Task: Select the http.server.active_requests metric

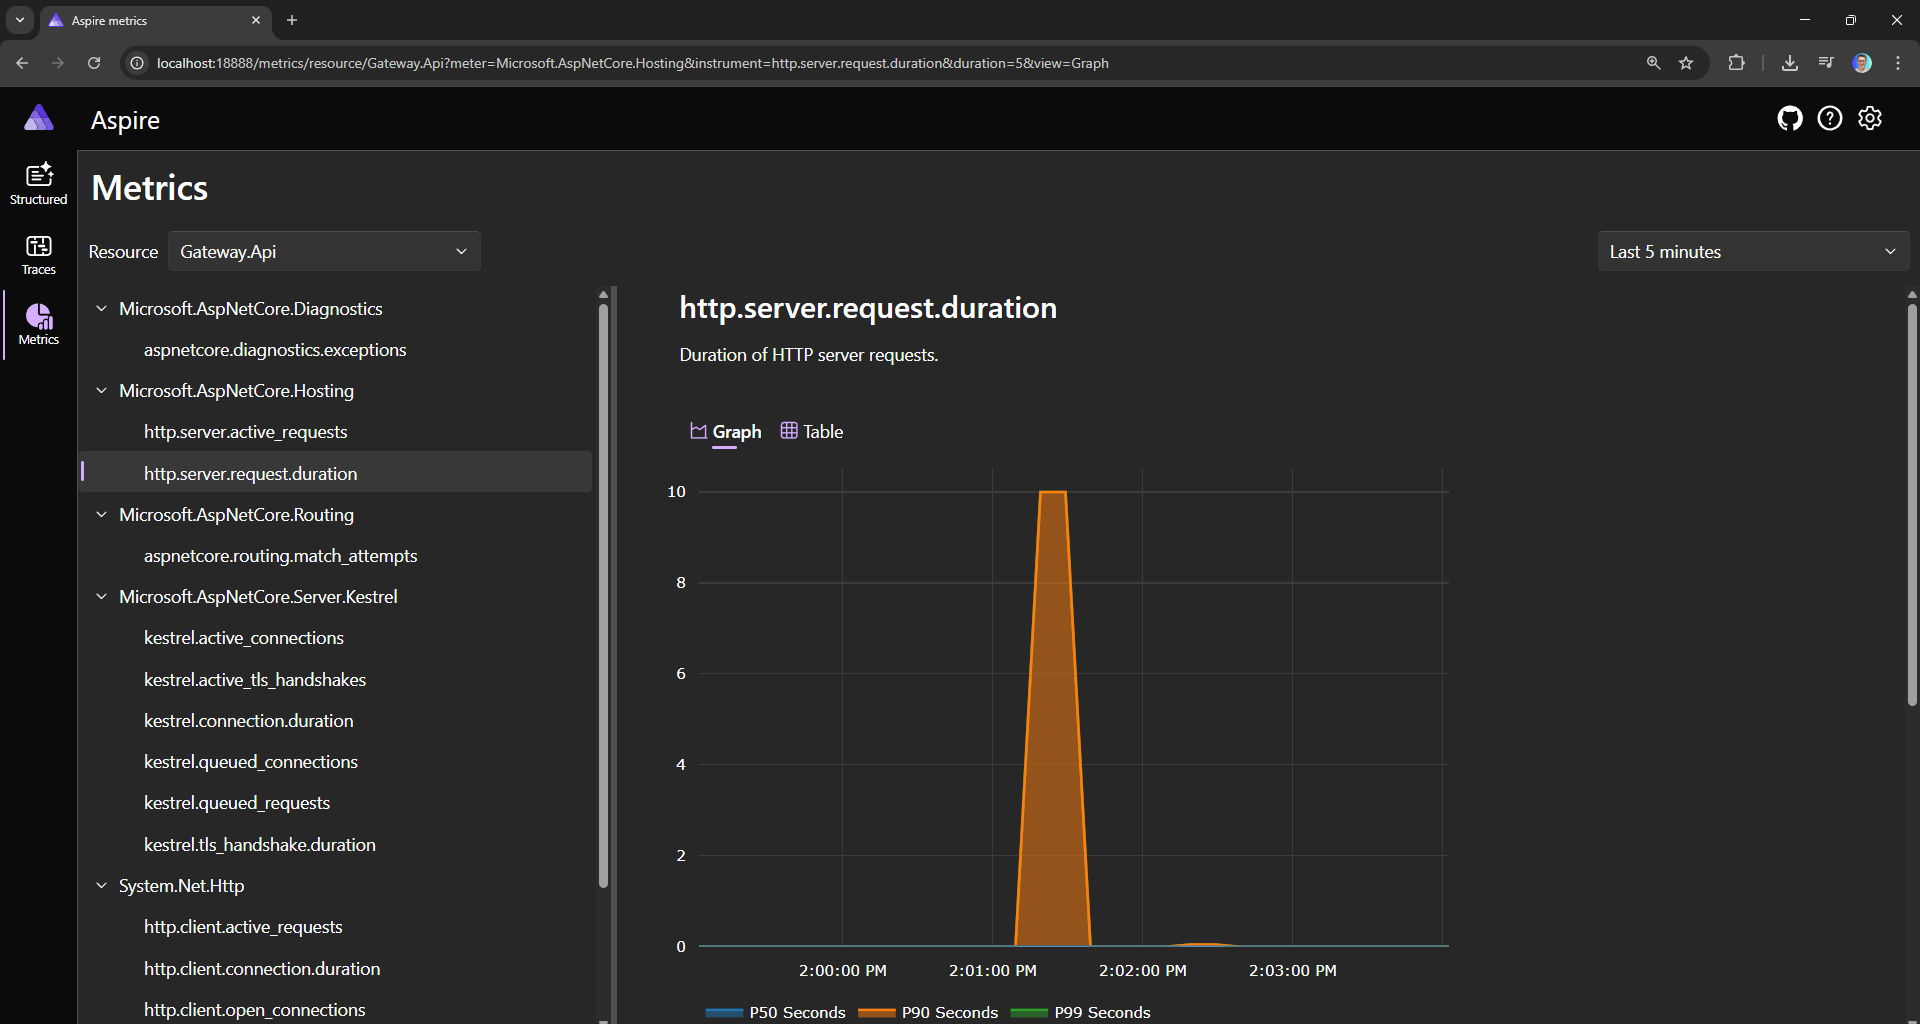Action: click(x=245, y=432)
